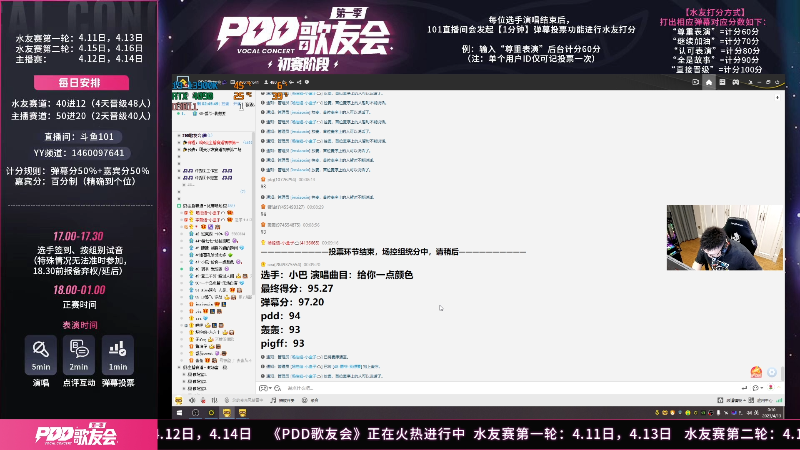The width and height of the screenshot is (800, 450).
Task: Click the second icon right of emoji picker
Action: pyautogui.click(x=278, y=388)
